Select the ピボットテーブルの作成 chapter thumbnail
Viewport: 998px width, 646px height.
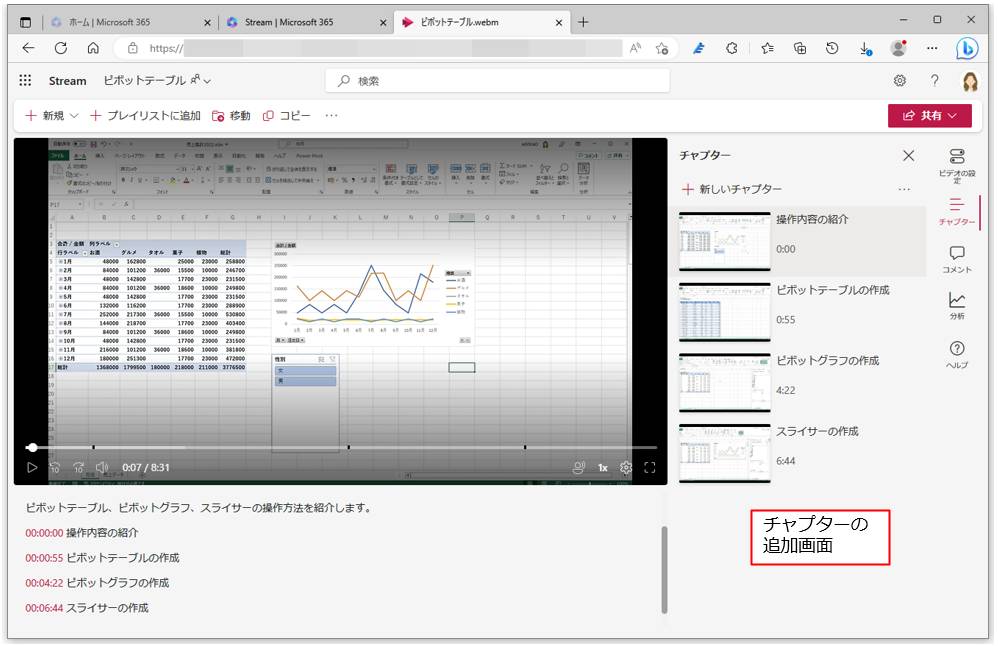tap(724, 312)
